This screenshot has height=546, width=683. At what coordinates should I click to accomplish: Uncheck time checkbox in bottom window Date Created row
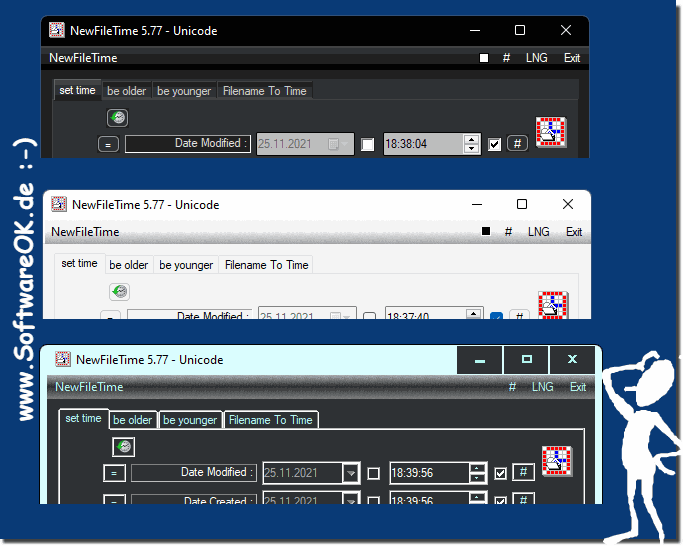pos(500,501)
